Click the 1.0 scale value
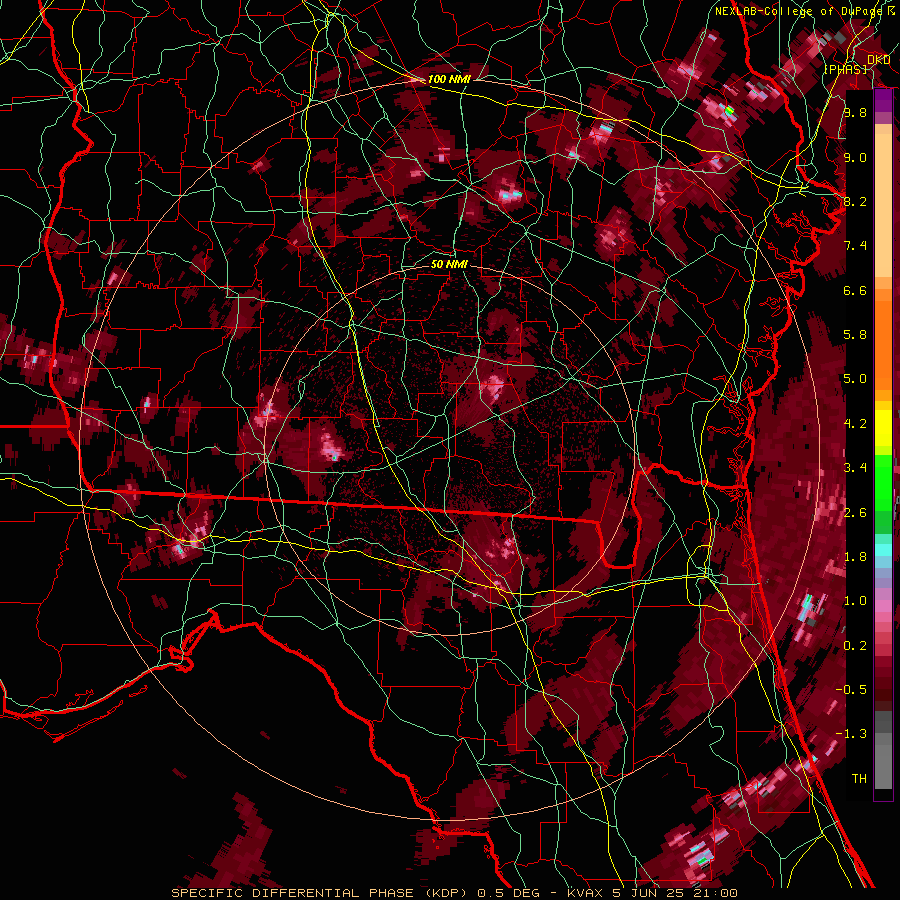 pos(855,601)
